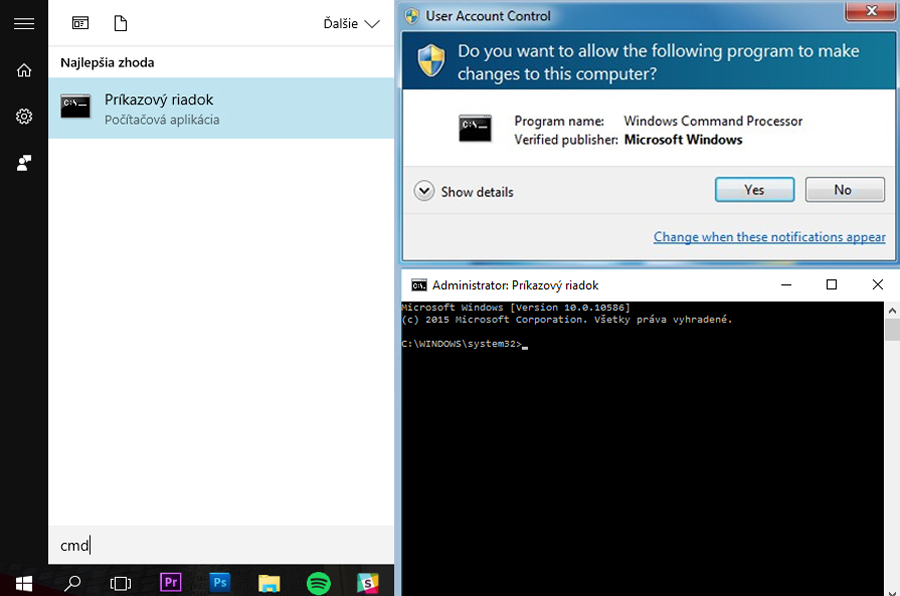Expand the Ďalšie filter dropdown
The image size is (900, 596).
coord(351,24)
